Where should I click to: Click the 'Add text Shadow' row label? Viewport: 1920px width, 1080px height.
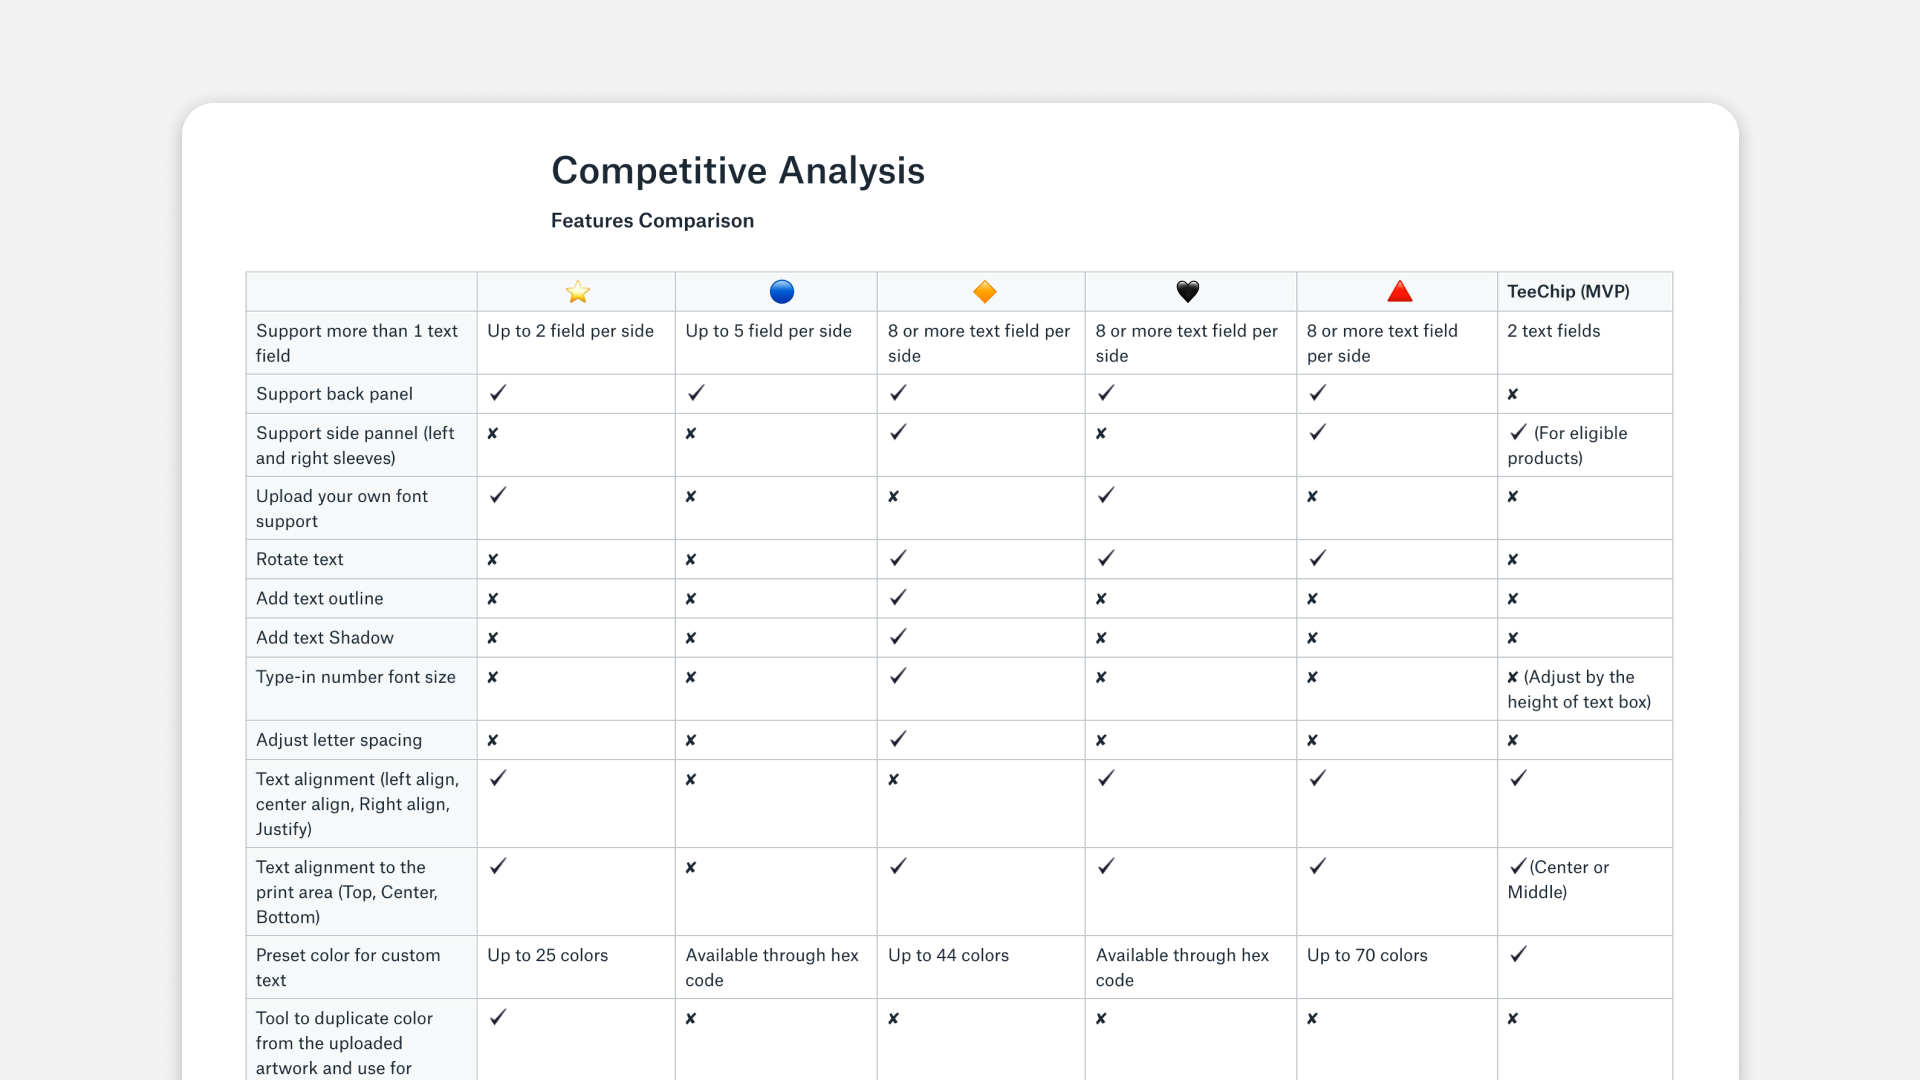(325, 638)
